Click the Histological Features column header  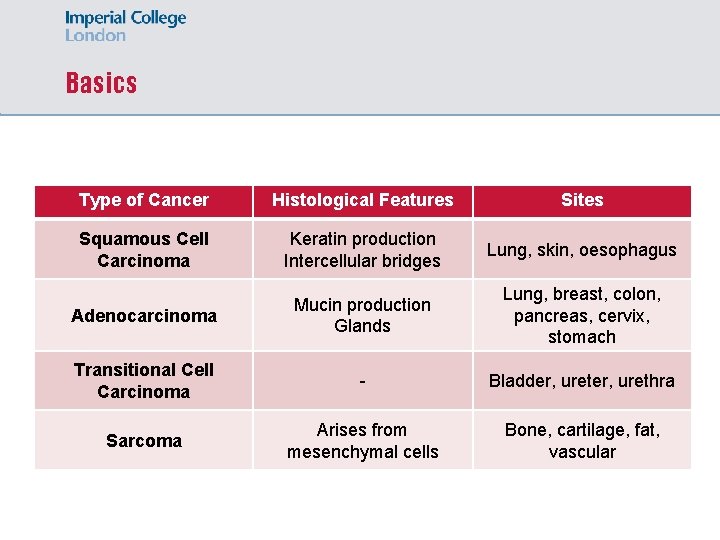363,201
